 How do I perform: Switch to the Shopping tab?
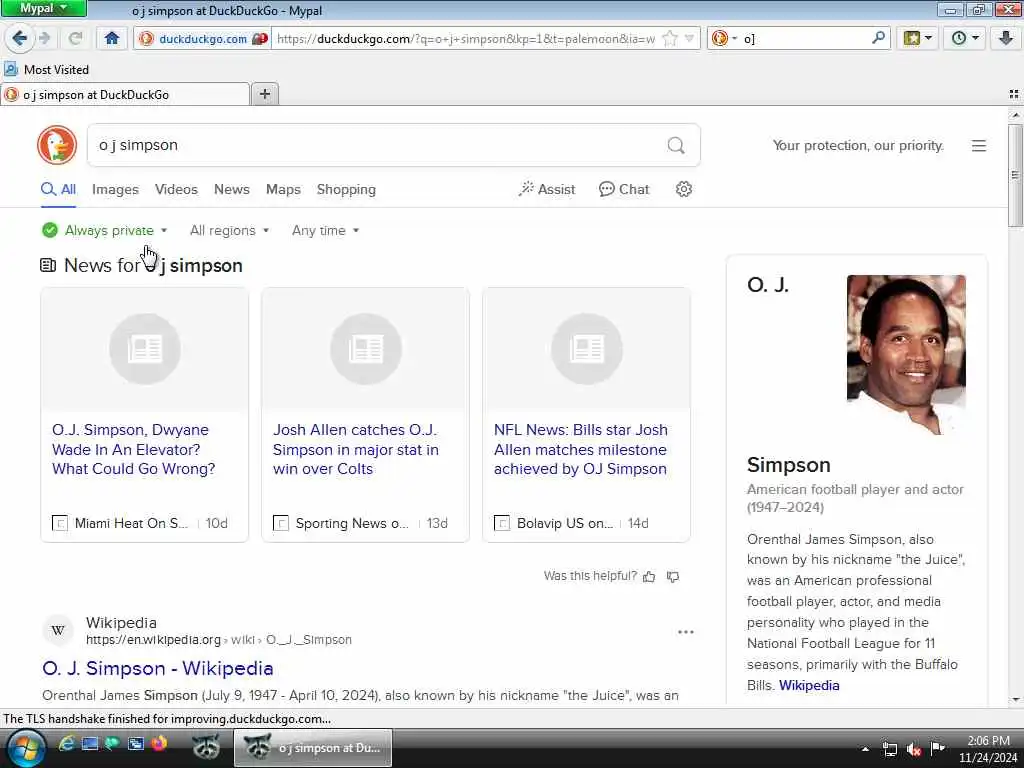[x=346, y=189]
